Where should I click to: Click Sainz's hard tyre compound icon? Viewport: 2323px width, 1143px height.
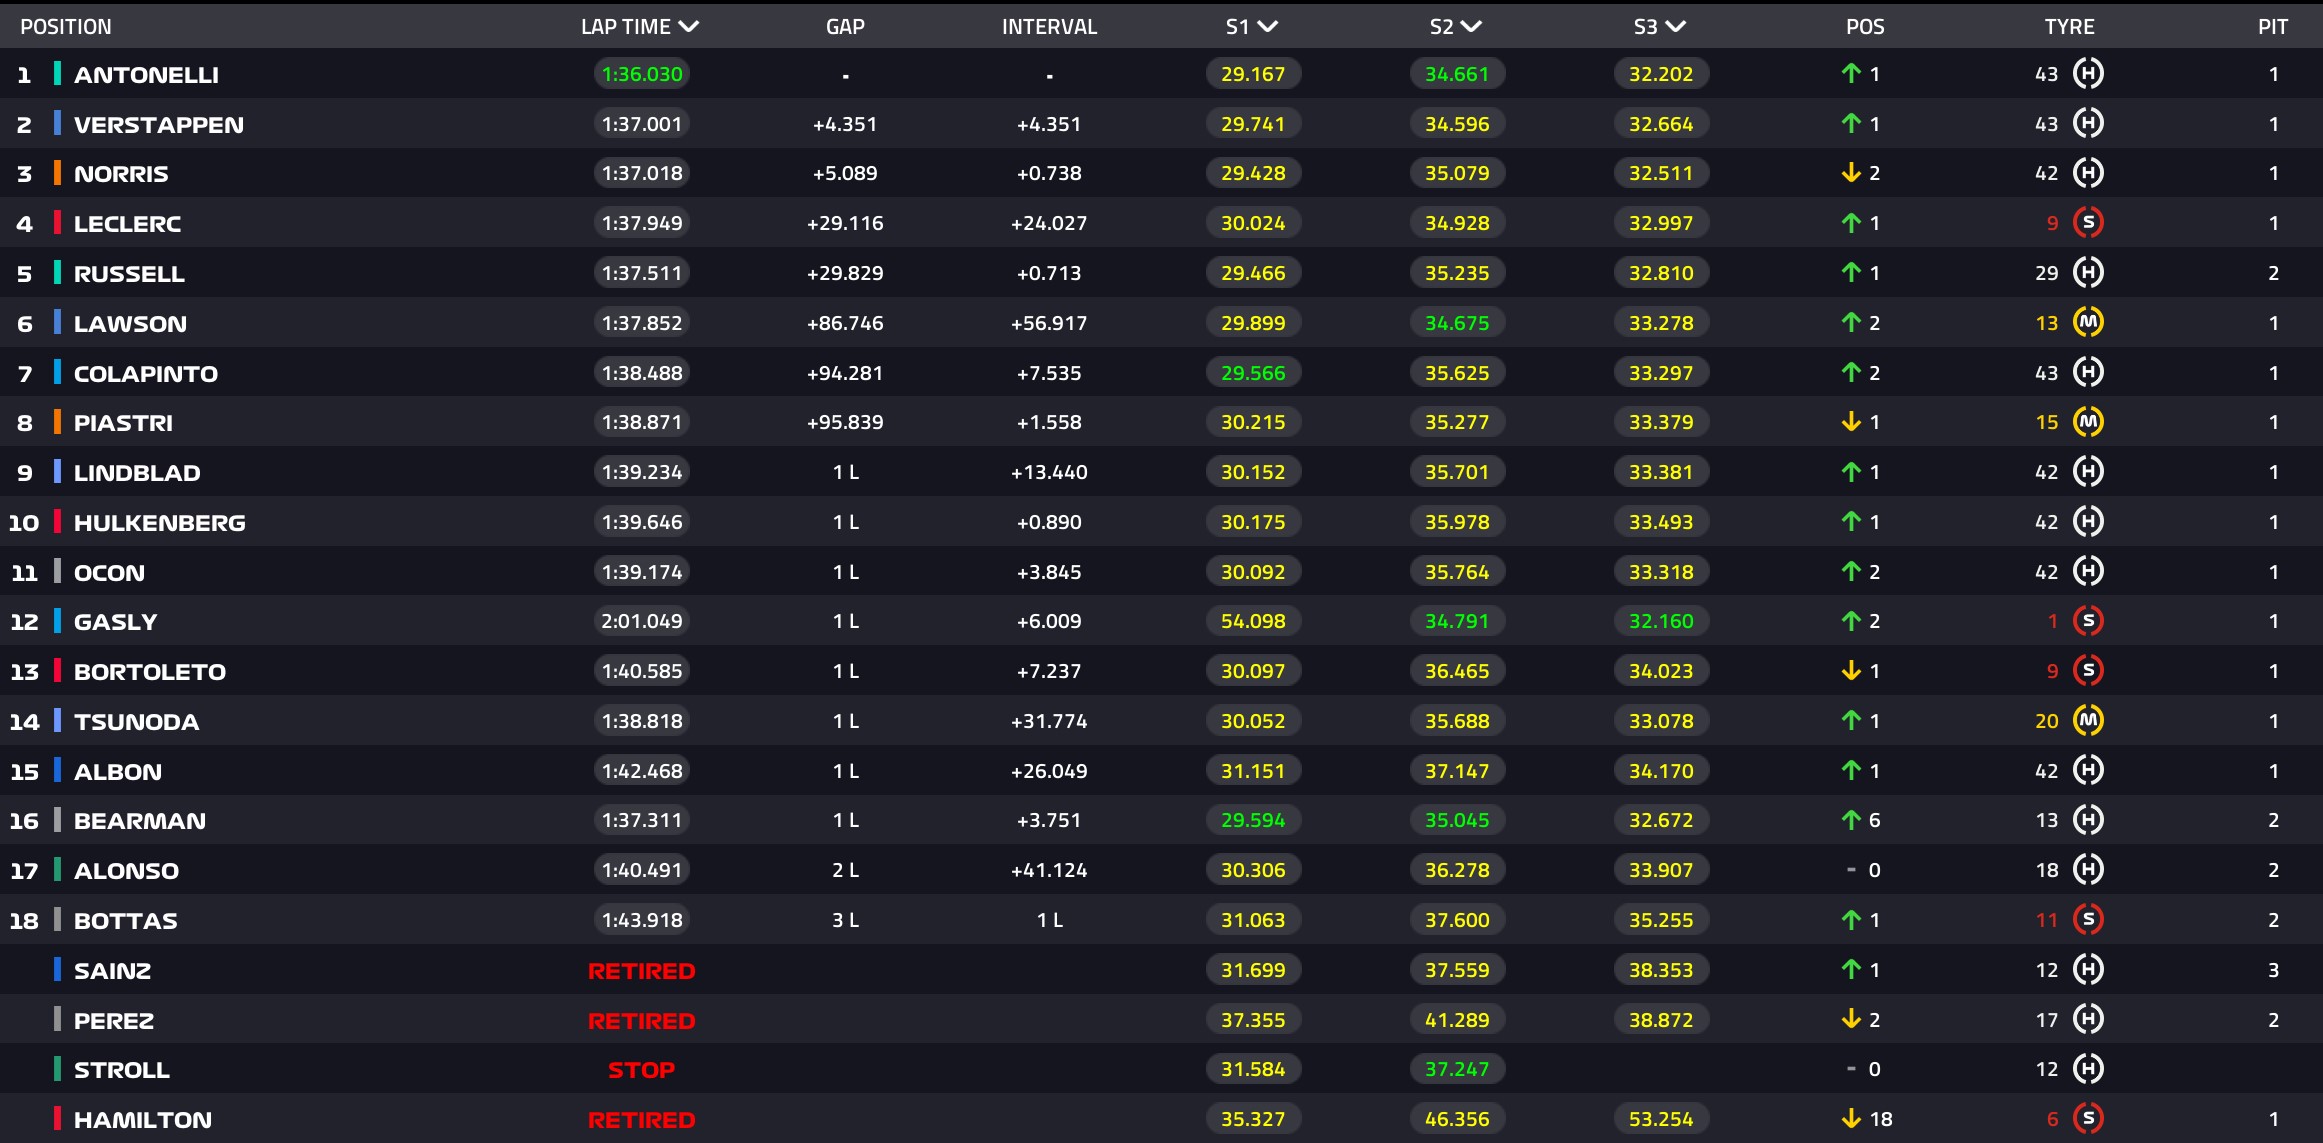(2088, 969)
